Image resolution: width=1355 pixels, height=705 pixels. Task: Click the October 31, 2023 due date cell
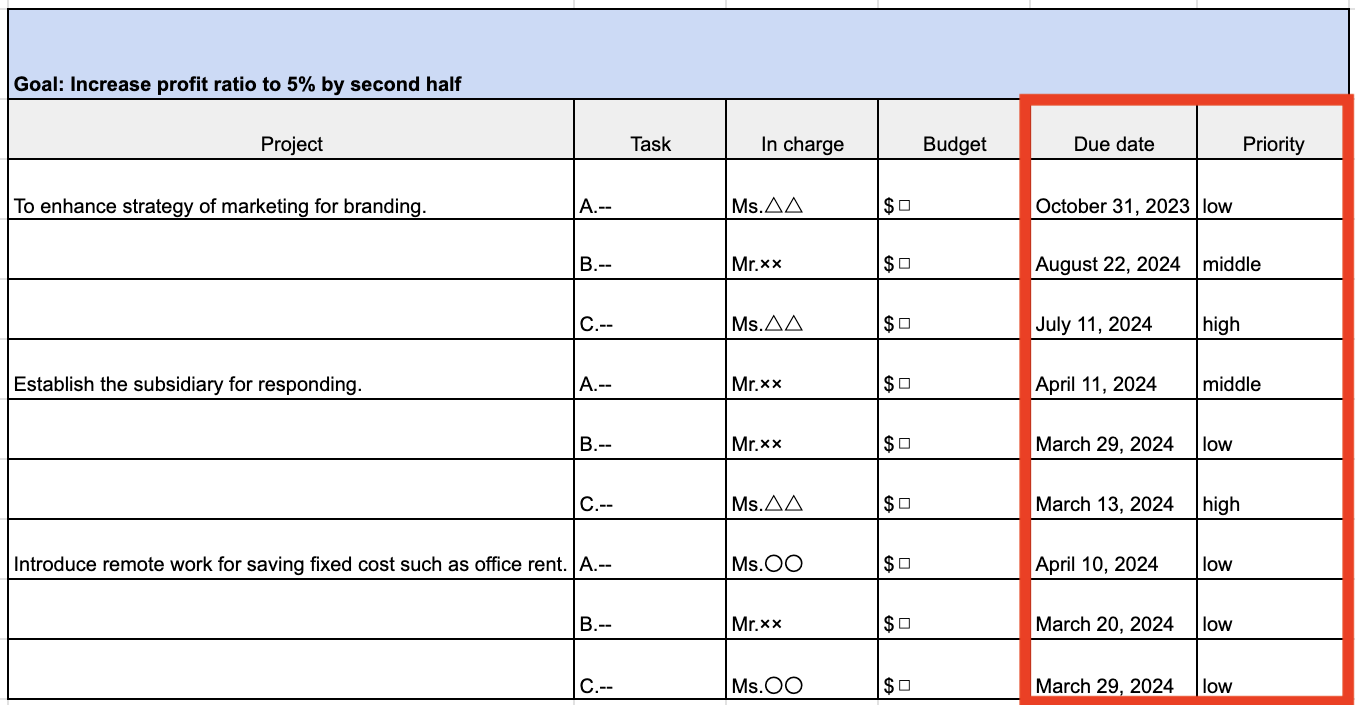point(1112,207)
